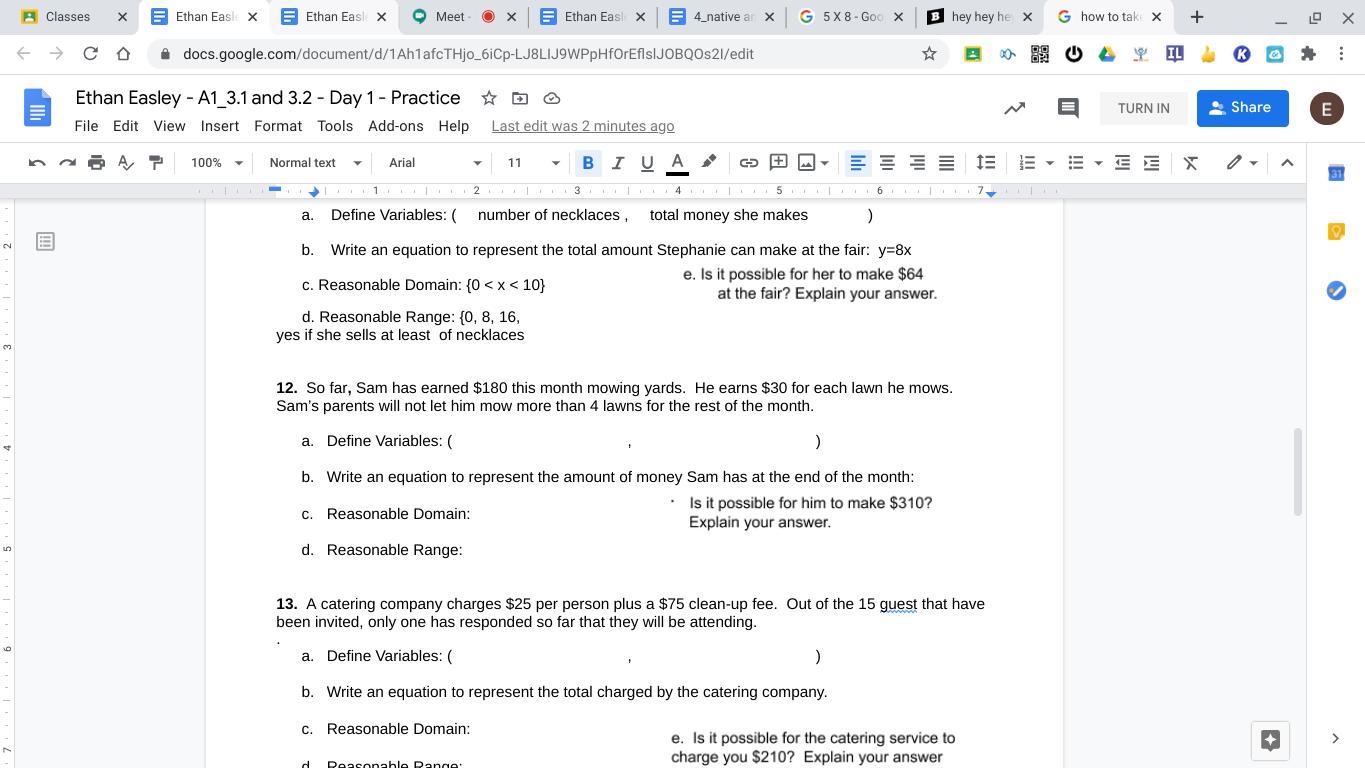Viewport: 1365px width, 768px height.
Task: Insert an image
Action: pos(806,163)
